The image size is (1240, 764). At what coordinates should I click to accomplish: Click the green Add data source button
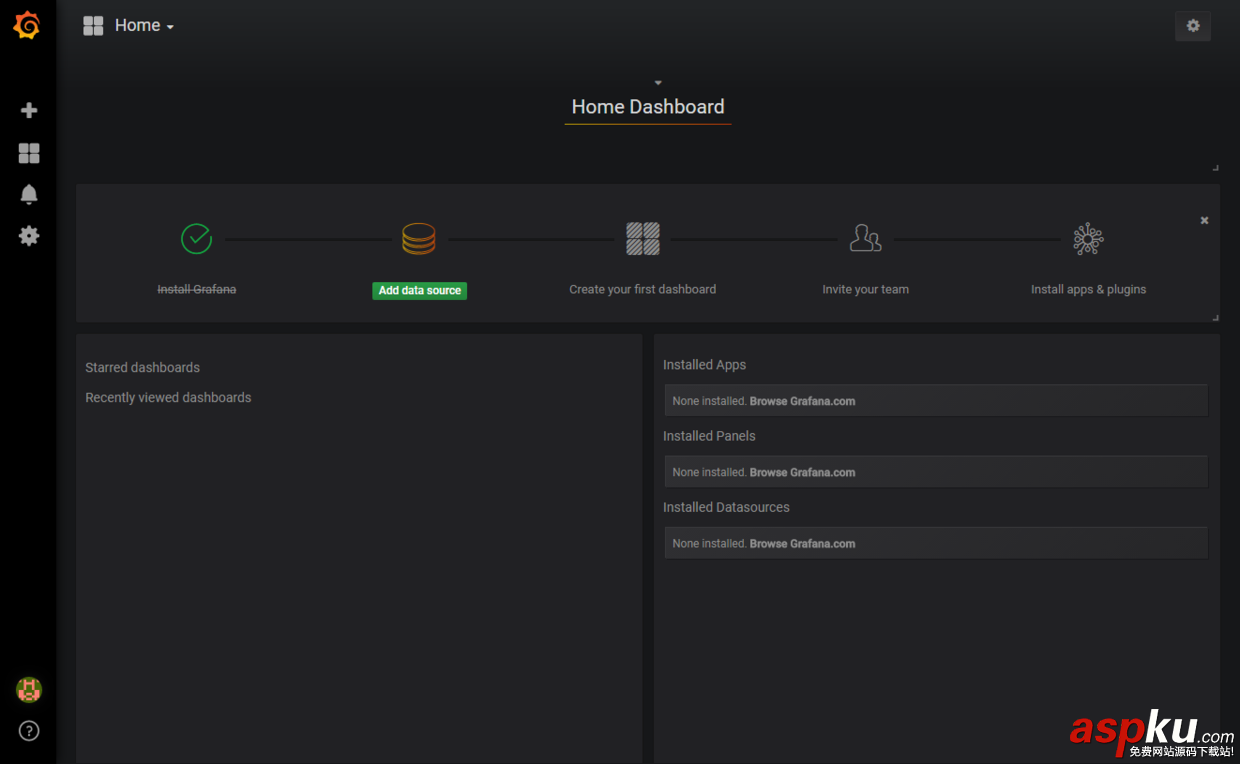point(420,290)
